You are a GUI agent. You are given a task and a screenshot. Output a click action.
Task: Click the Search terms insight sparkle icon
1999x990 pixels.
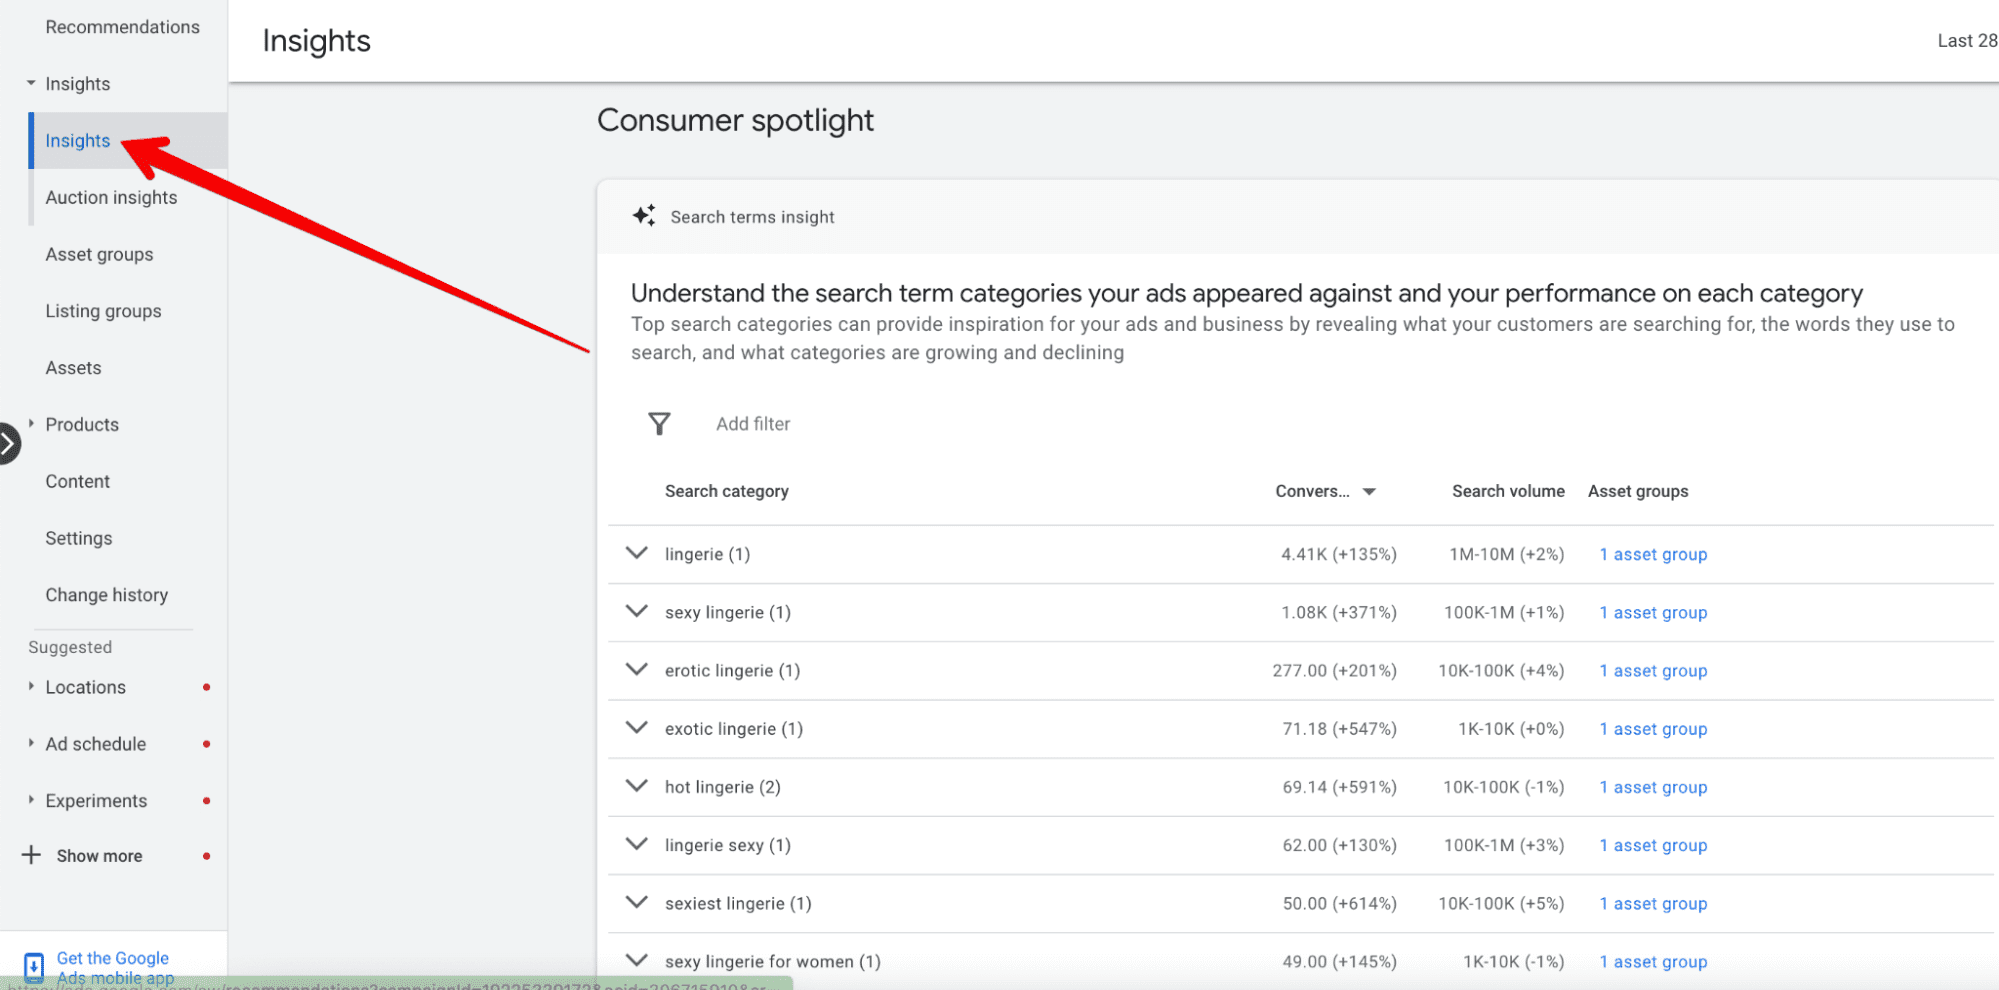[x=644, y=216]
